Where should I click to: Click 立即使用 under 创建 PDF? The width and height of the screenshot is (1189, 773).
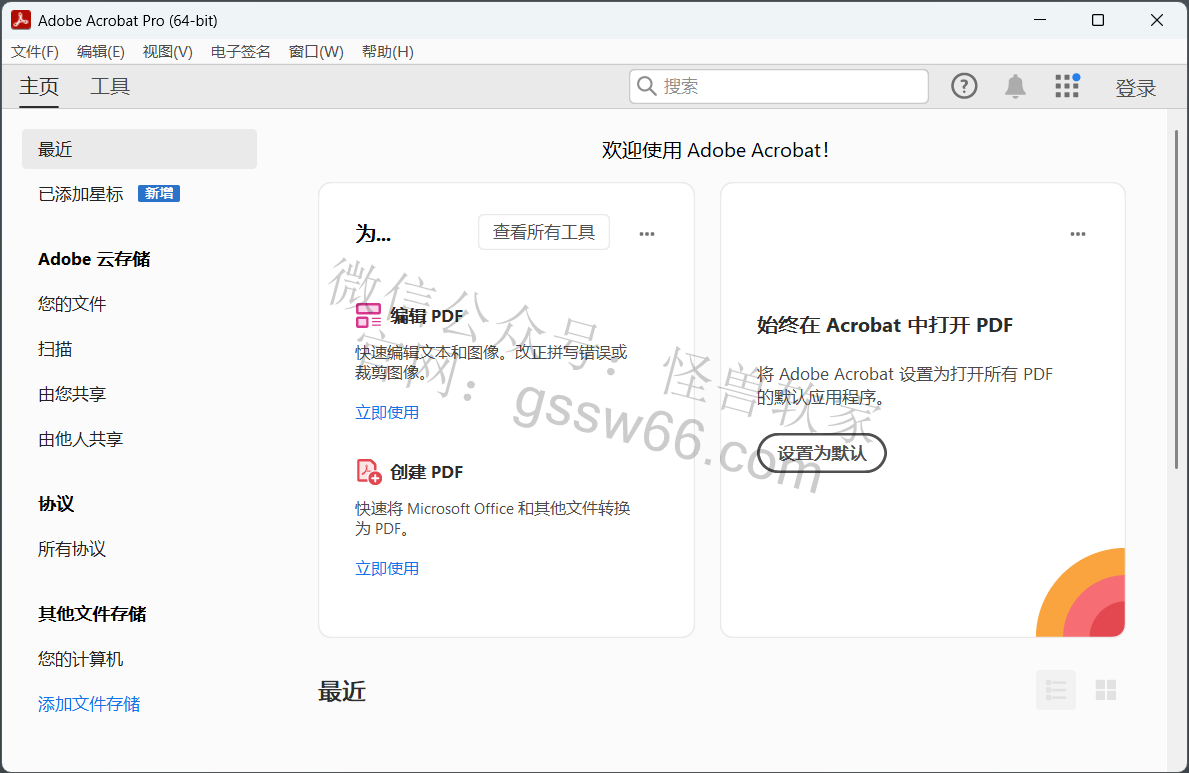click(x=387, y=568)
